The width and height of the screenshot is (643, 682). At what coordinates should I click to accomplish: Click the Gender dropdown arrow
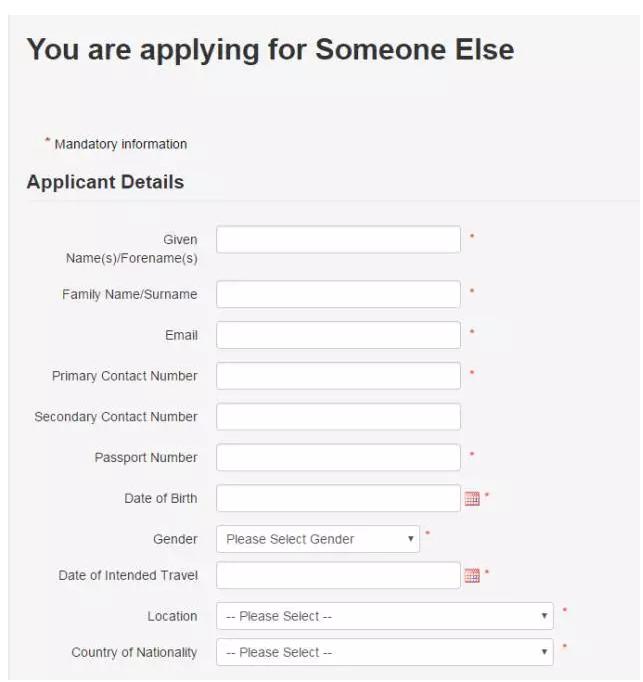410,539
